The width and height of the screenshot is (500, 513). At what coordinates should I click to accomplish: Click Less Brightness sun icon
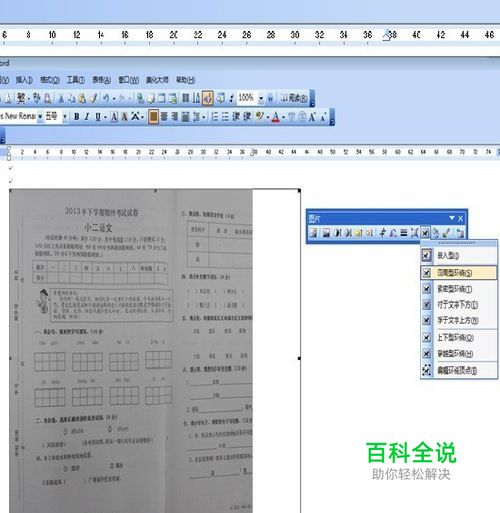tap(369, 233)
